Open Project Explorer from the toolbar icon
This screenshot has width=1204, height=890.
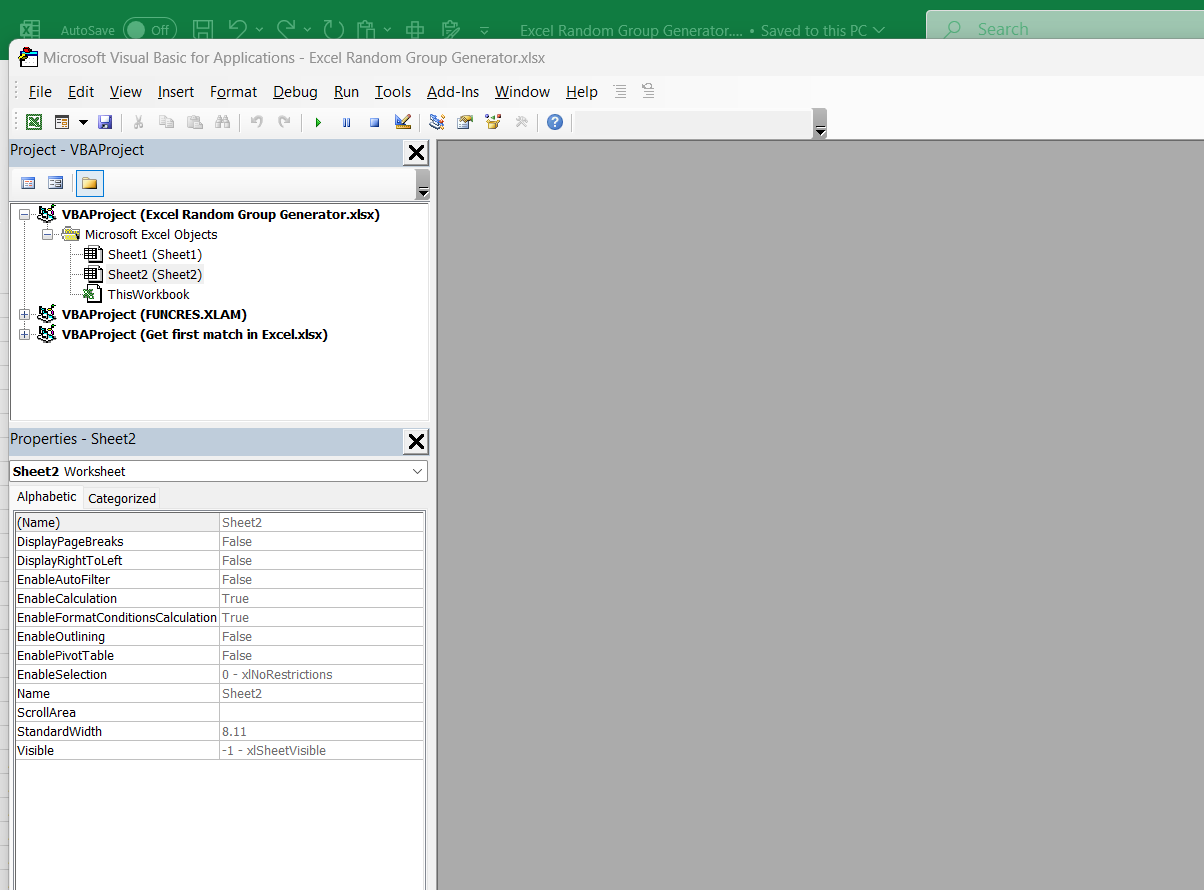[436, 122]
